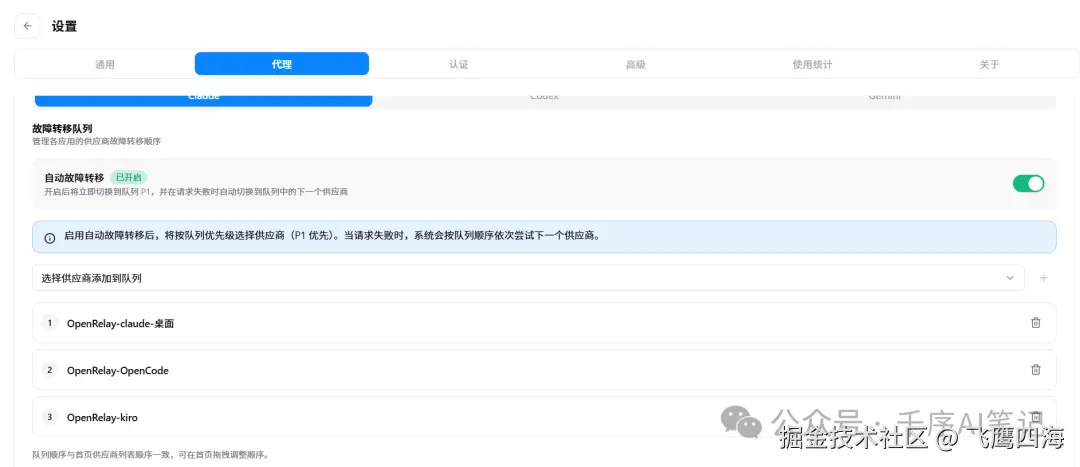The image size is (1080, 467).
Task: Switch to the Codex app sub-tab
Action: point(543,100)
